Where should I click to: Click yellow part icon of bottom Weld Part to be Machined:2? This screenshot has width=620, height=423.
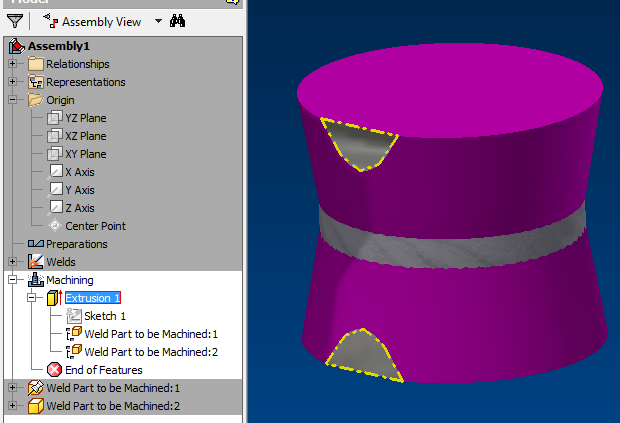point(36,406)
